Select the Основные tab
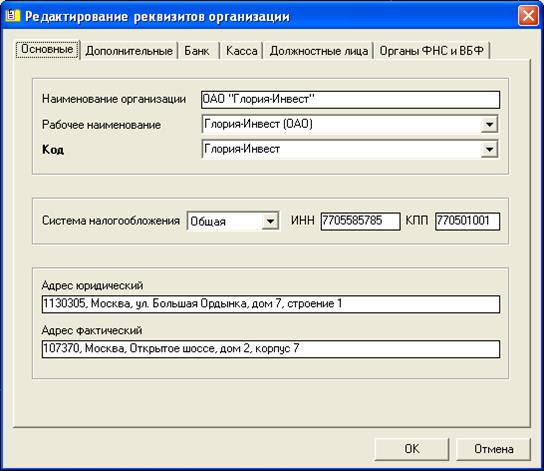This screenshot has height=471, width=544. pyautogui.click(x=48, y=49)
